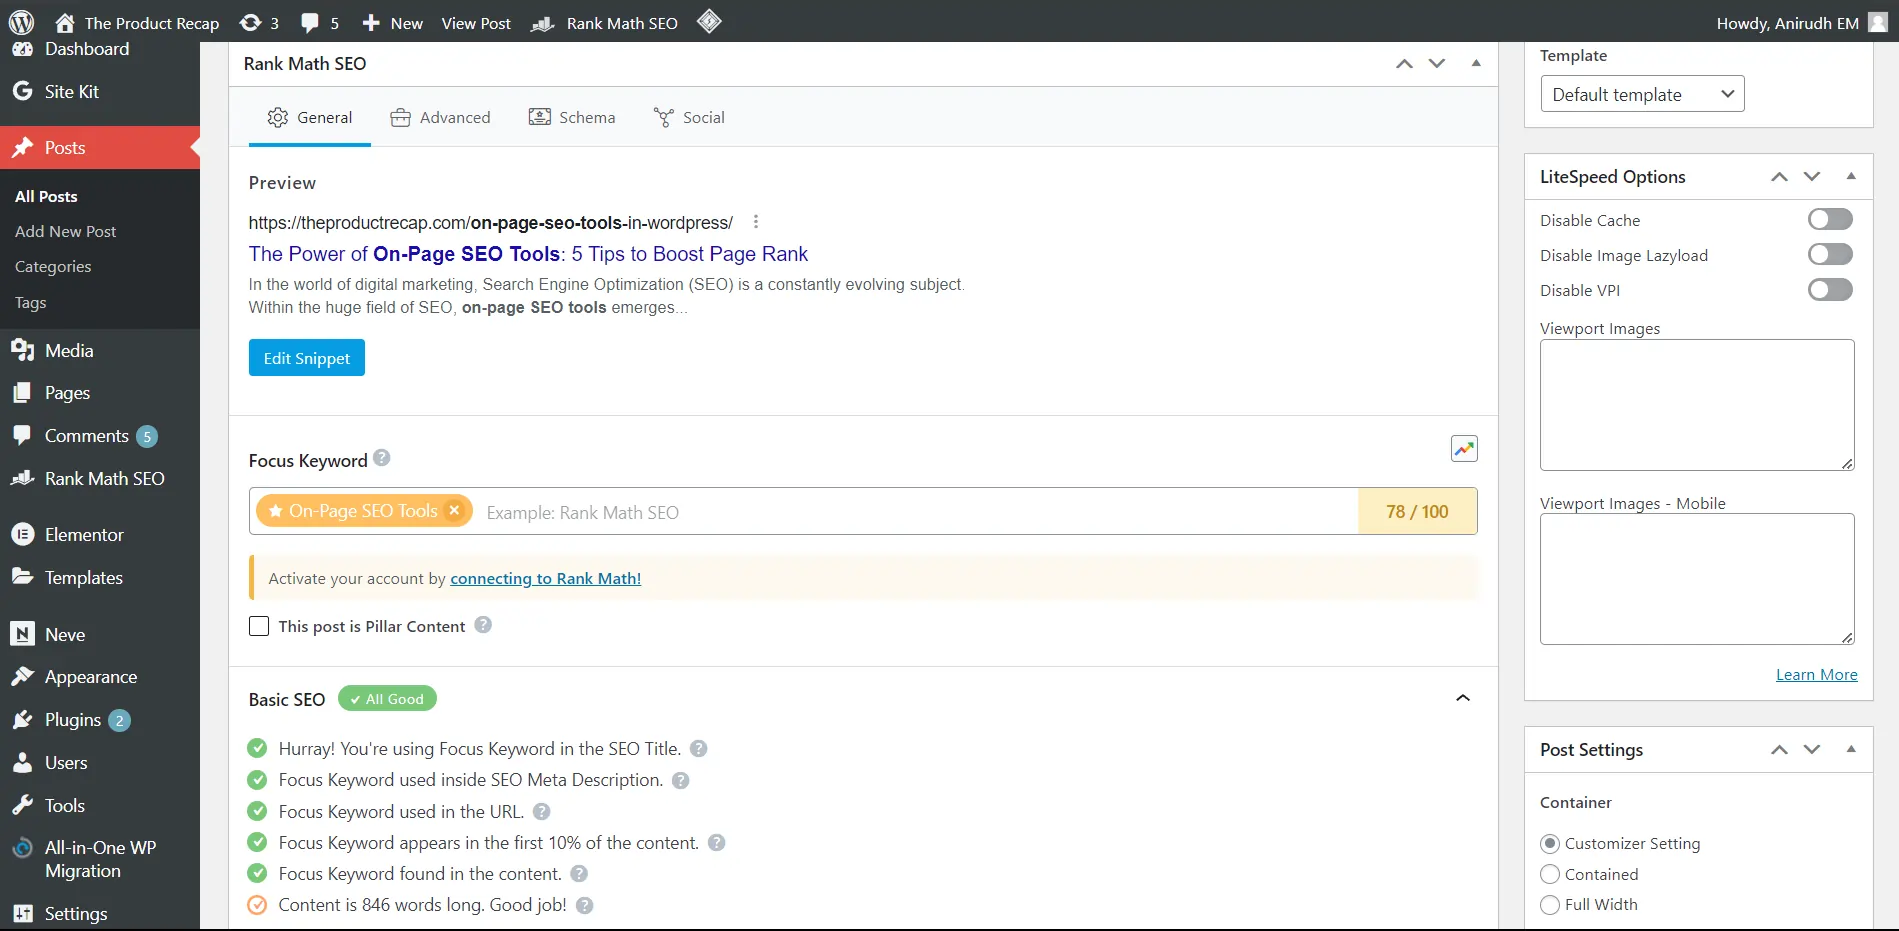Viewport: 1899px width, 931px height.
Task: Click the three-dot menu beside preview URL
Action: [x=756, y=222]
